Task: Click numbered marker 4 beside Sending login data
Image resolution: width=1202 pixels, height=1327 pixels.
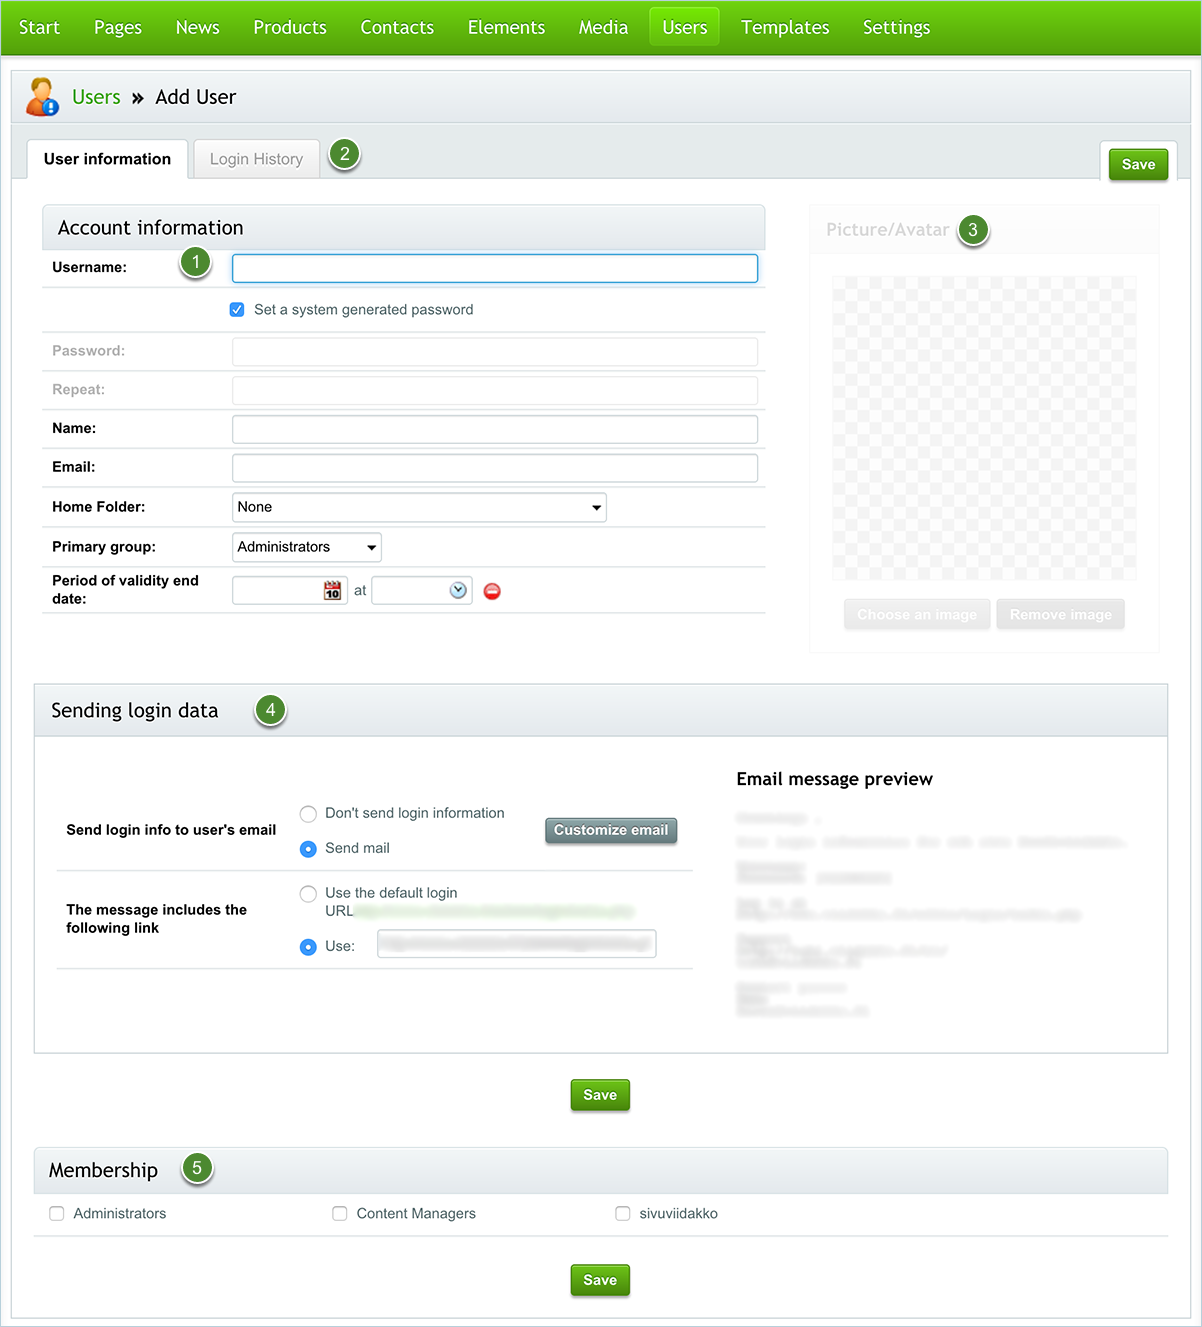Action: (270, 710)
